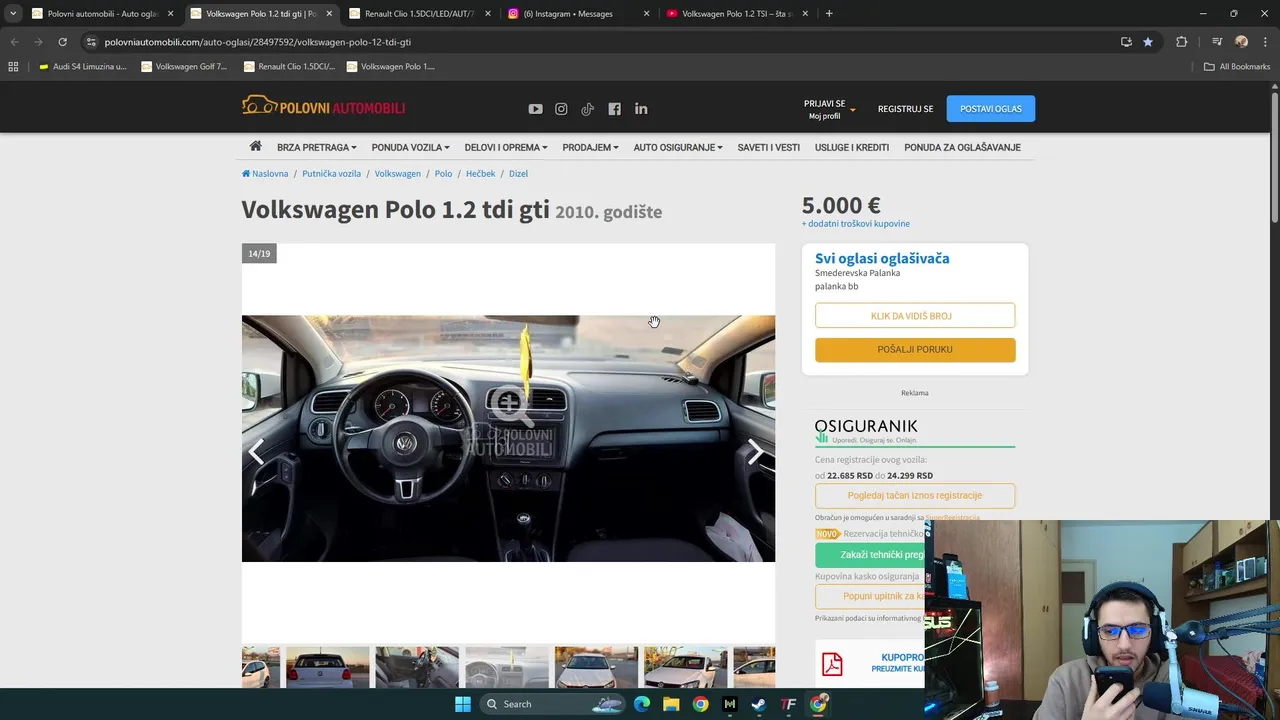Viewport: 1280px width, 720px height.
Task: Open the Volkswagen breadcrumb link
Action: pos(398,174)
